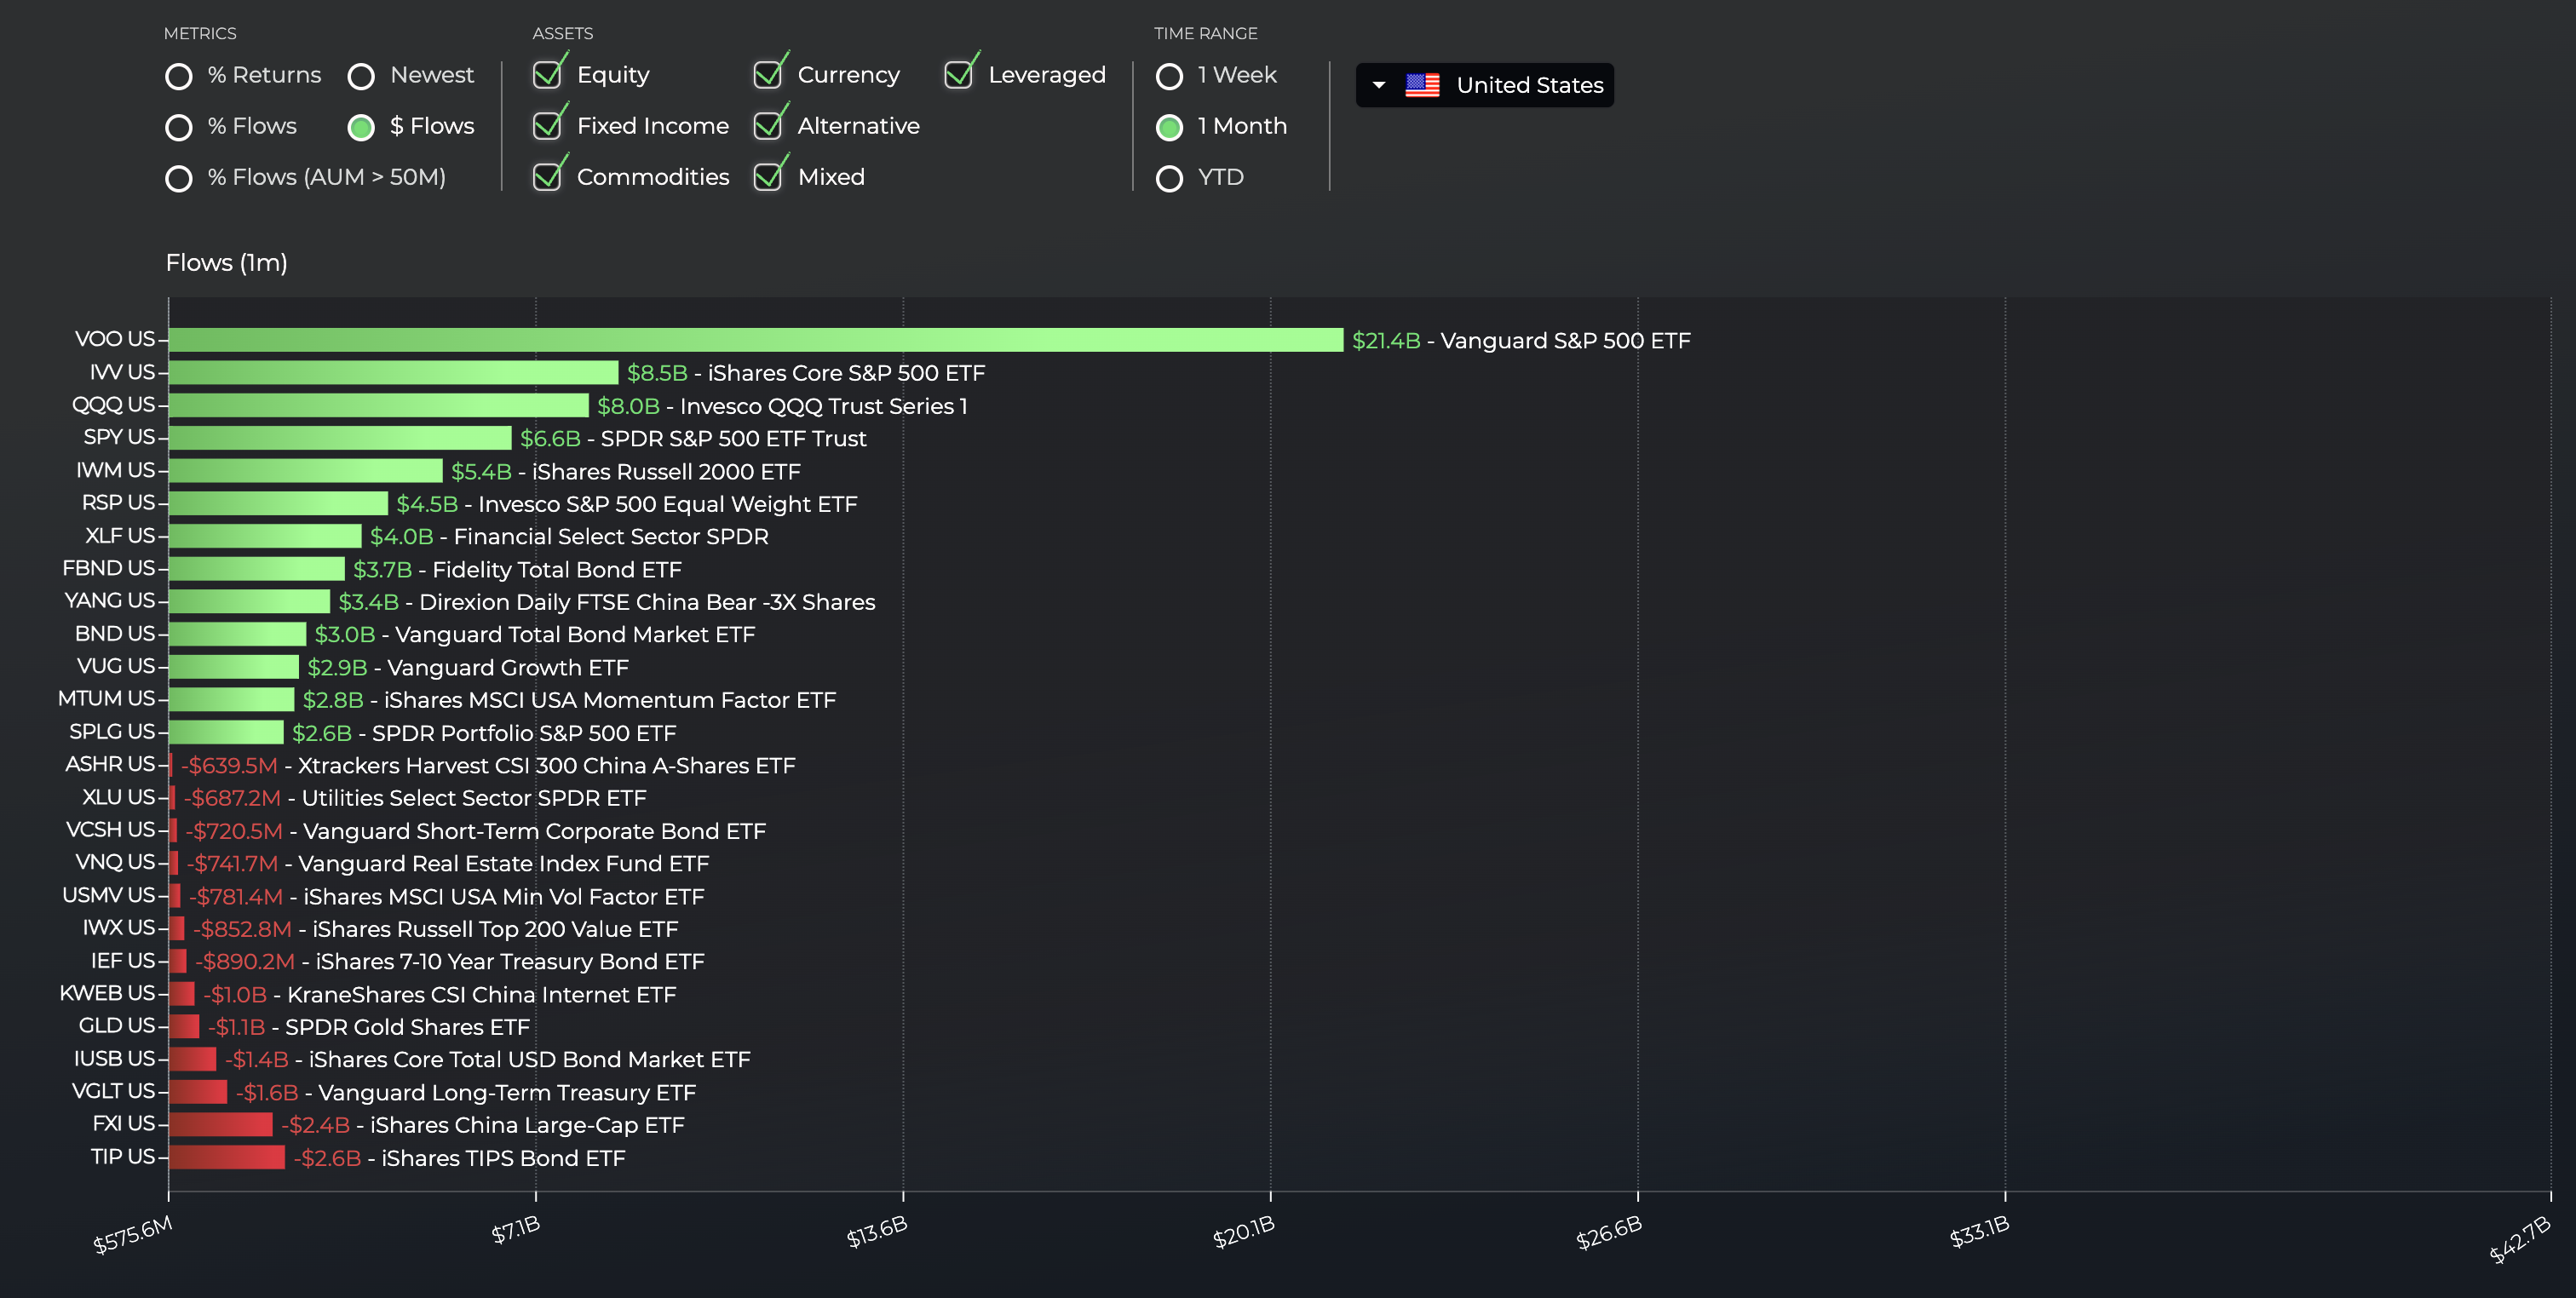Select the % Returns metric radio button
Screen dimensions: 2576x1298
click(x=178, y=76)
